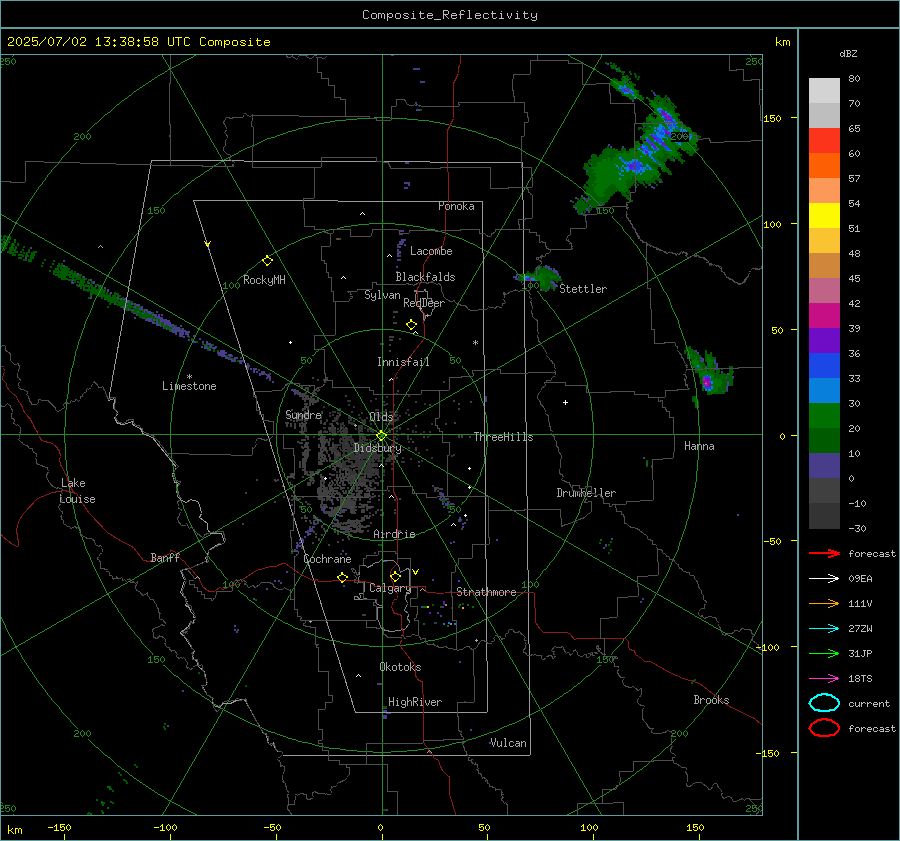Click the Ponoka town label
The width and height of the screenshot is (900, 841).
coord(456,206)
